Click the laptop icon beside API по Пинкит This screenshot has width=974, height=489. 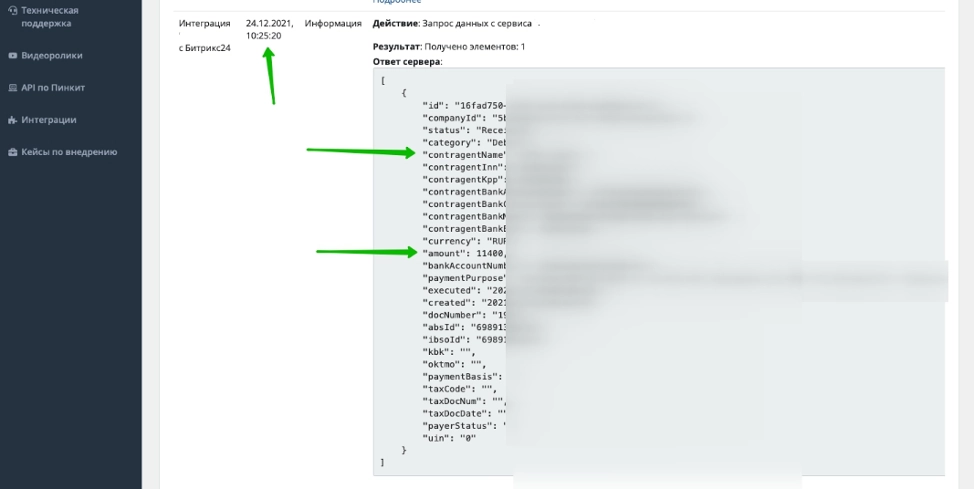click(x=12, y=88)
